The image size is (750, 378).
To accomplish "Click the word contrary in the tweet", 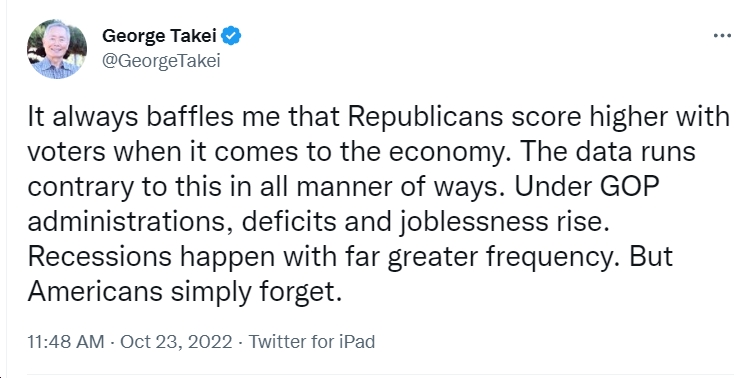I will point(80,188).
